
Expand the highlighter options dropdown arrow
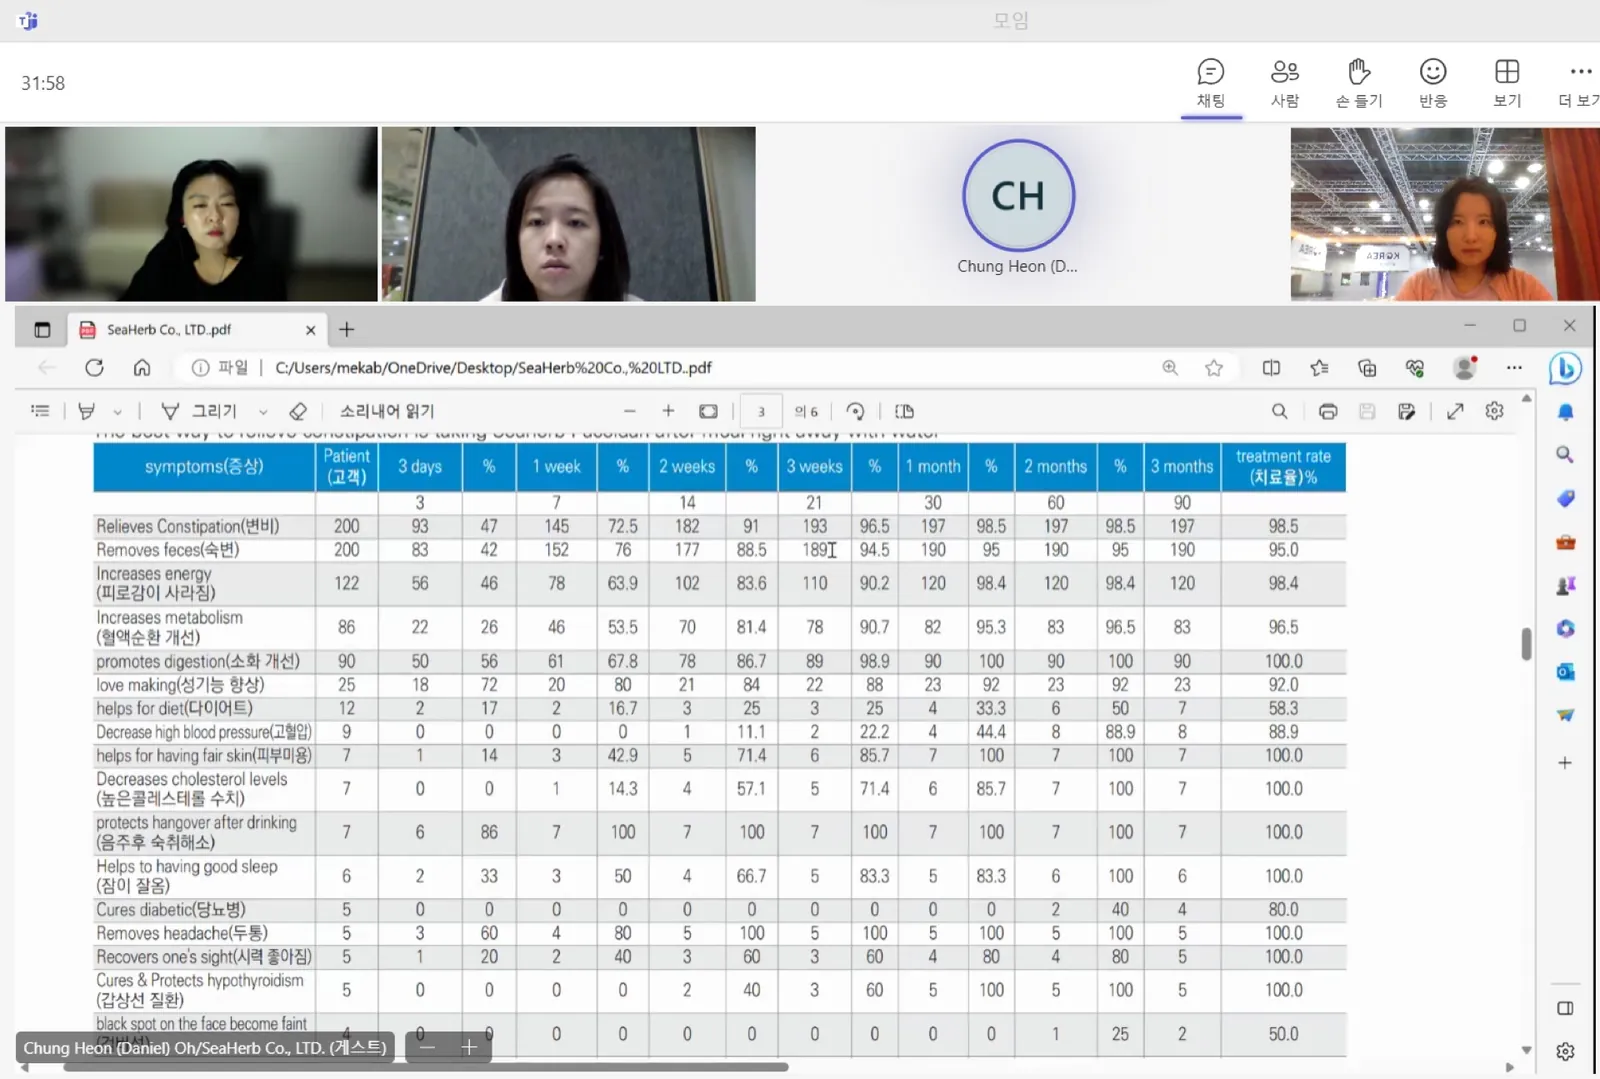click(117, 411)
